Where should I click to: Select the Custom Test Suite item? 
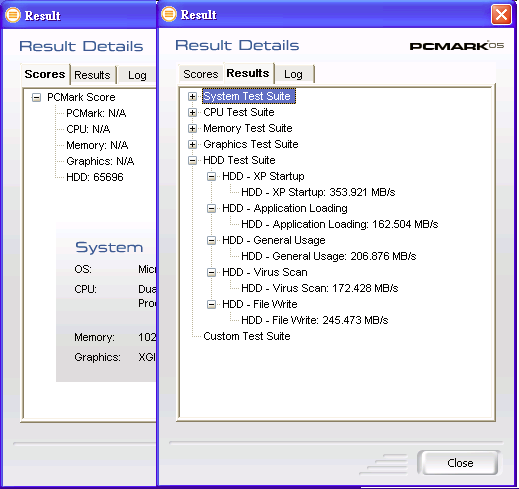pyautogui.click(x=247, y=336)
